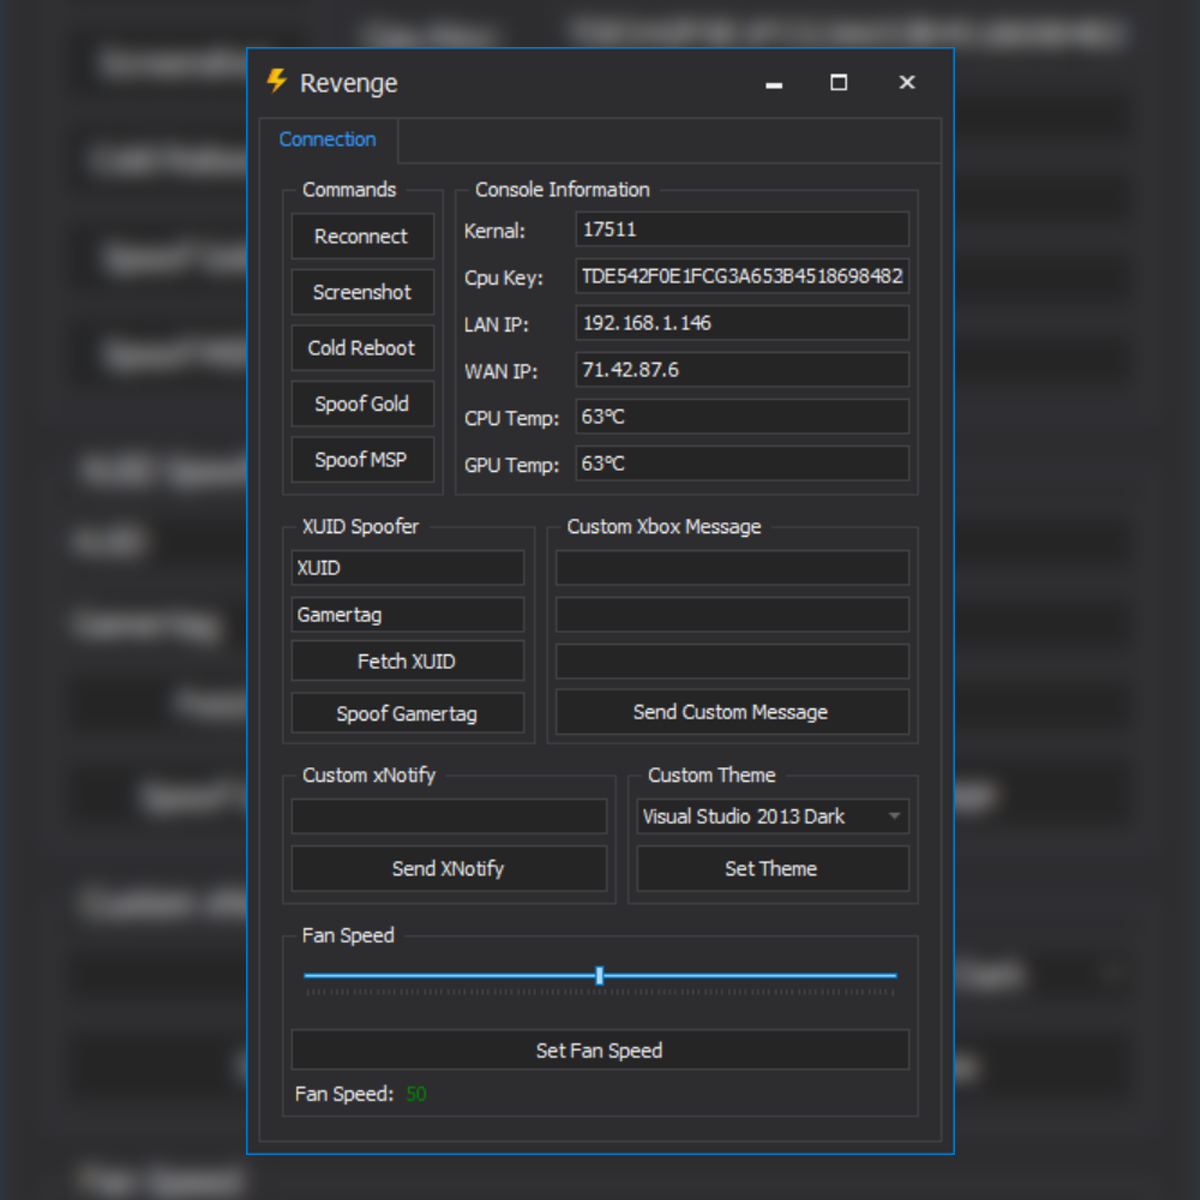Click the Fan Speed slider handle
The width and height of the screenshot is (1200, 1200).
[599, 976]
